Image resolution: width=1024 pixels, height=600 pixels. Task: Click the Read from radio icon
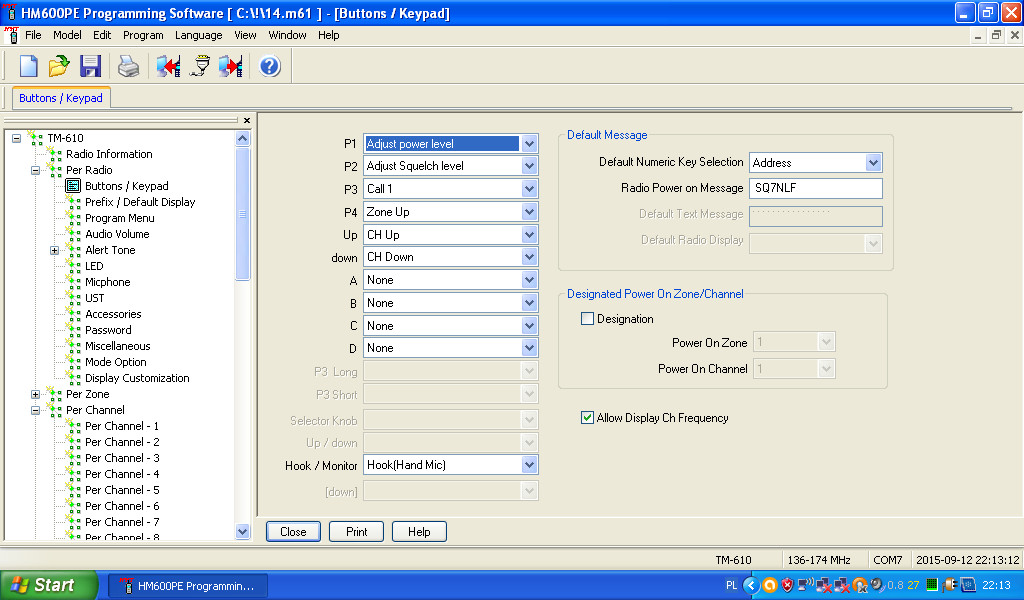point(168,66)
